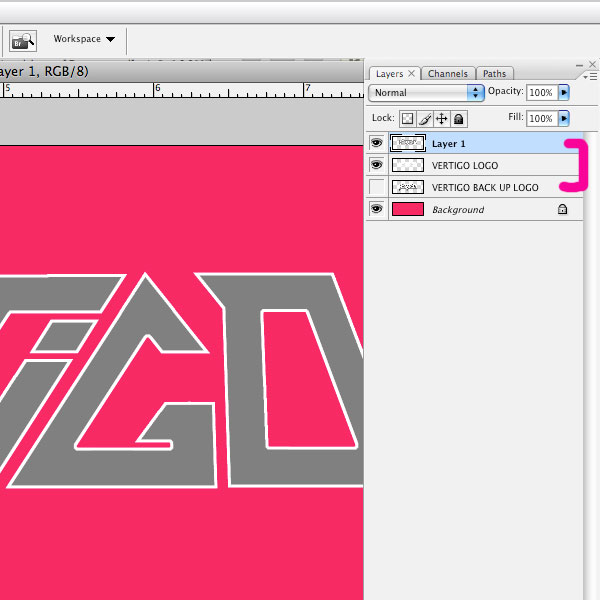Close the Layers tab with its X
The image size is (600, 600).
coord(412,74)
